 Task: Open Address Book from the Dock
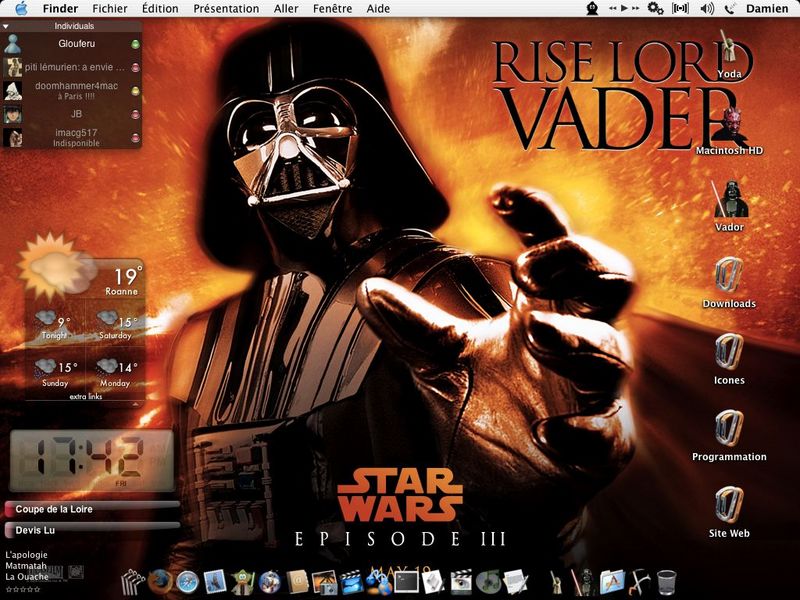pos(297,582)
